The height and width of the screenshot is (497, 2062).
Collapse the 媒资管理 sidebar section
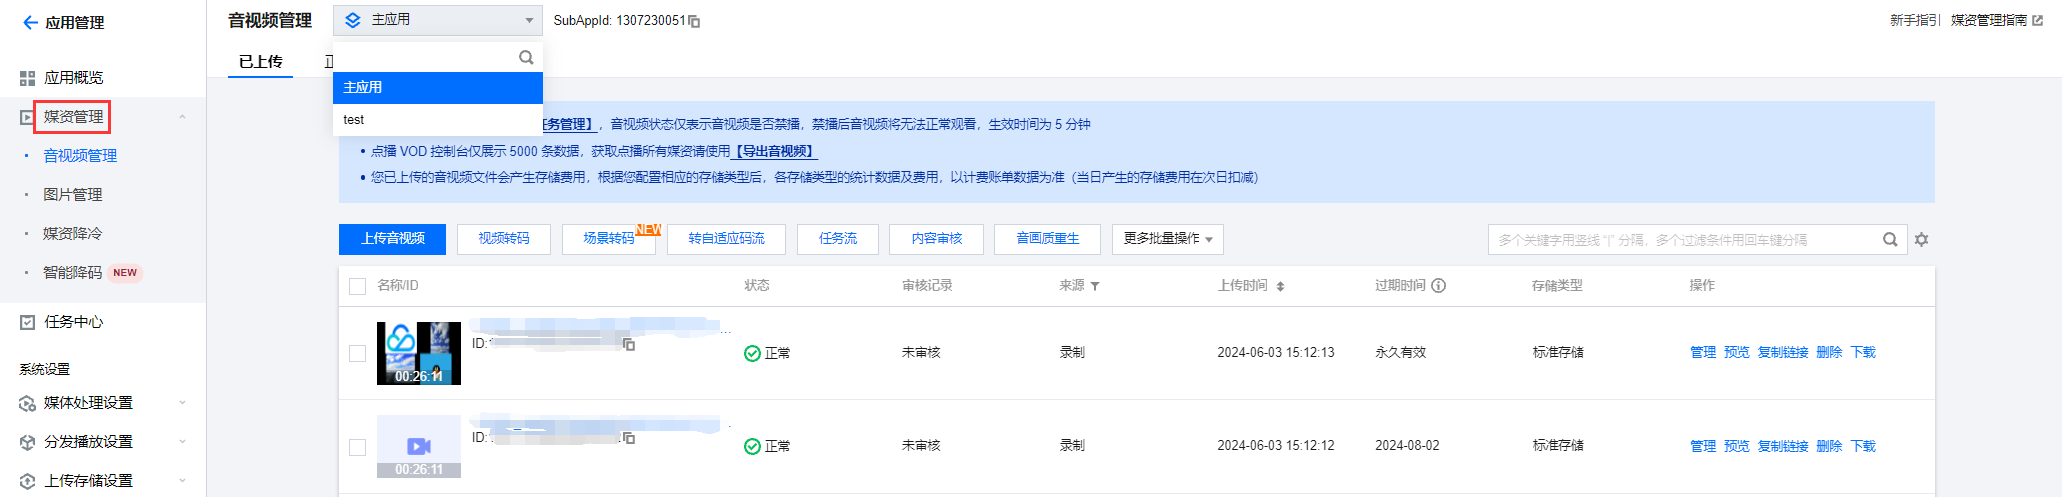(182, 117)
